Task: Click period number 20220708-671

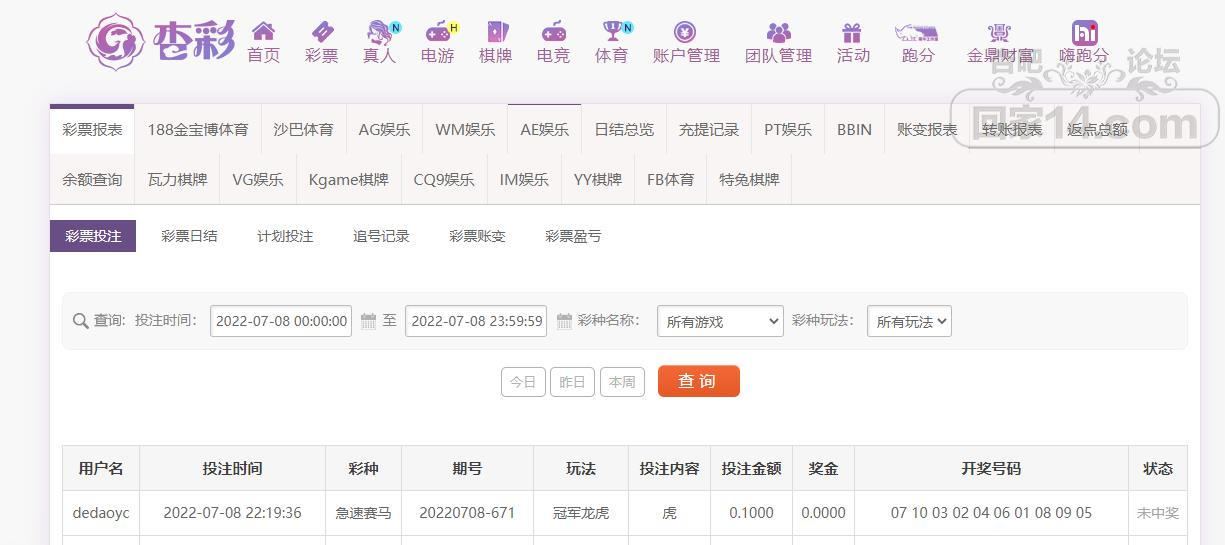Action: click(467, 513)
